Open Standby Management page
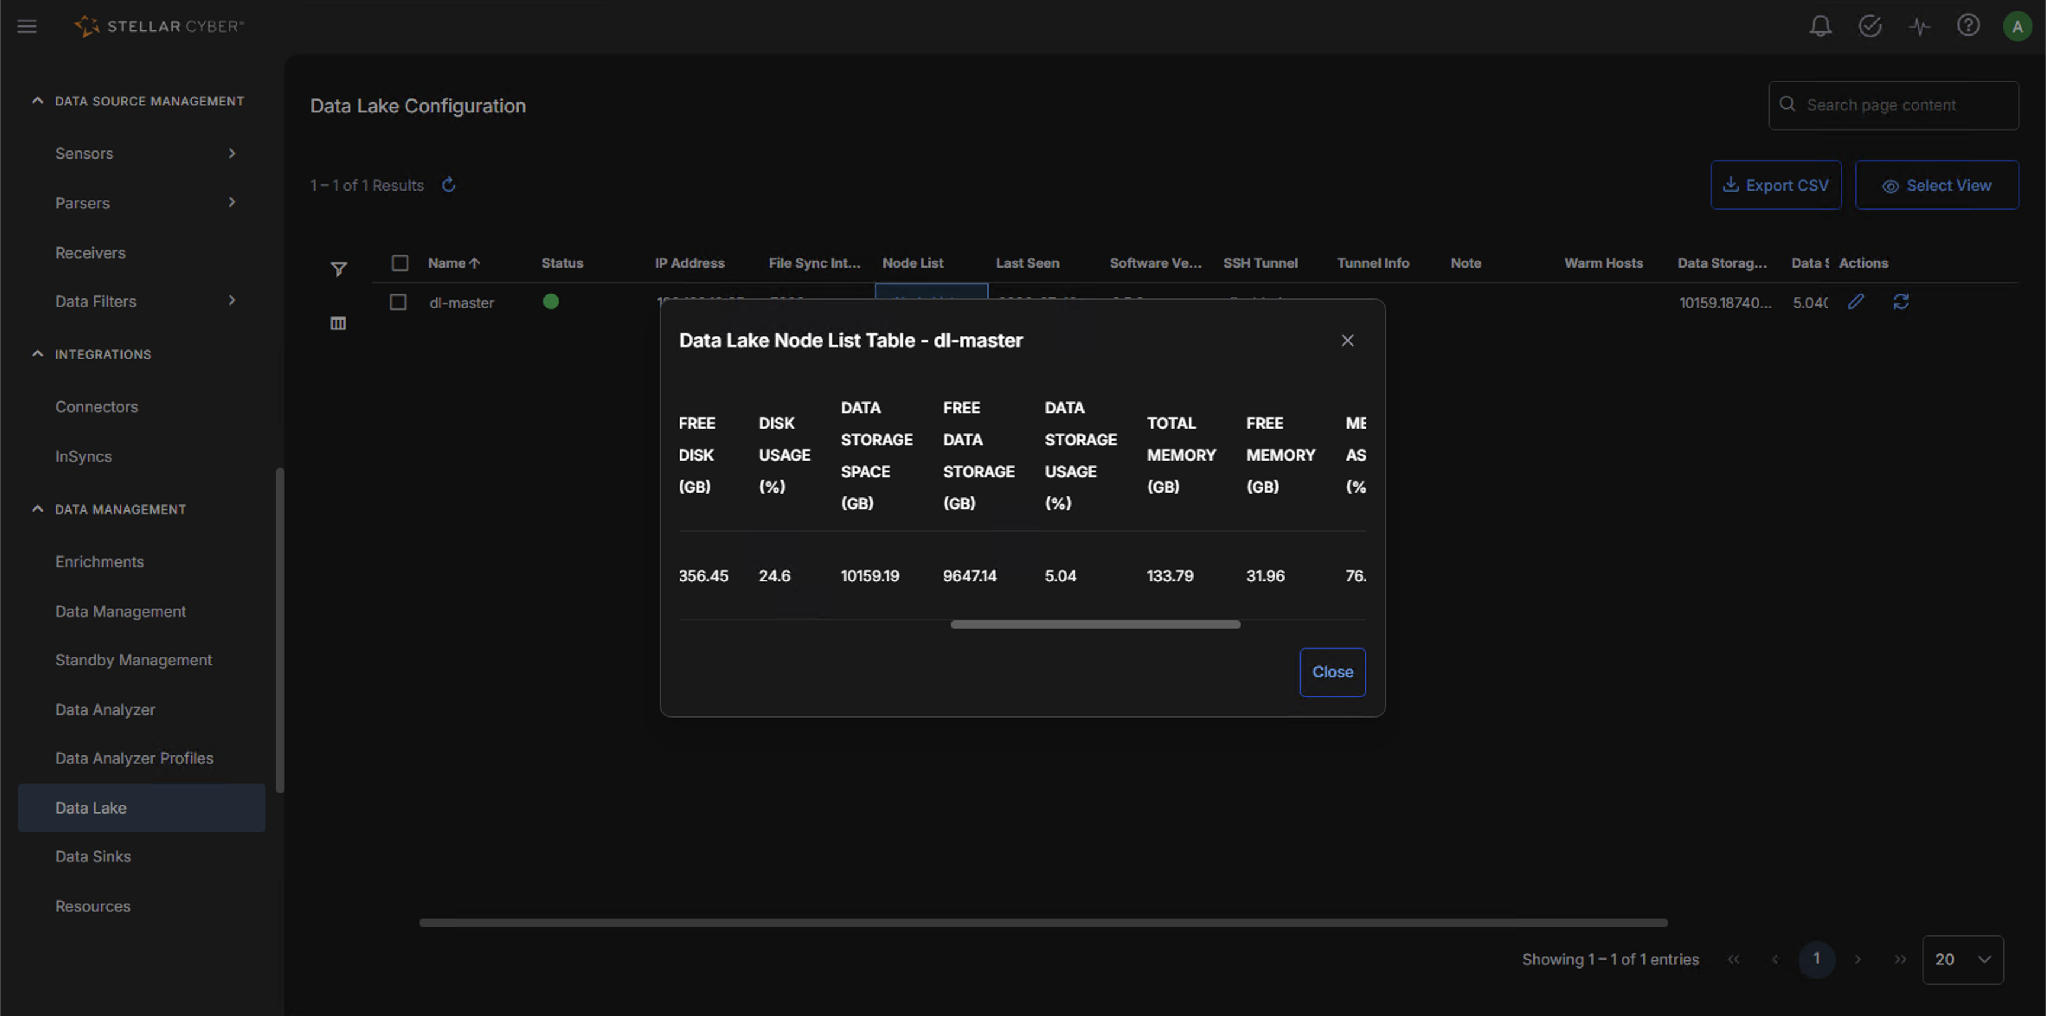The image size is (2046, 1016). point(134,660)
